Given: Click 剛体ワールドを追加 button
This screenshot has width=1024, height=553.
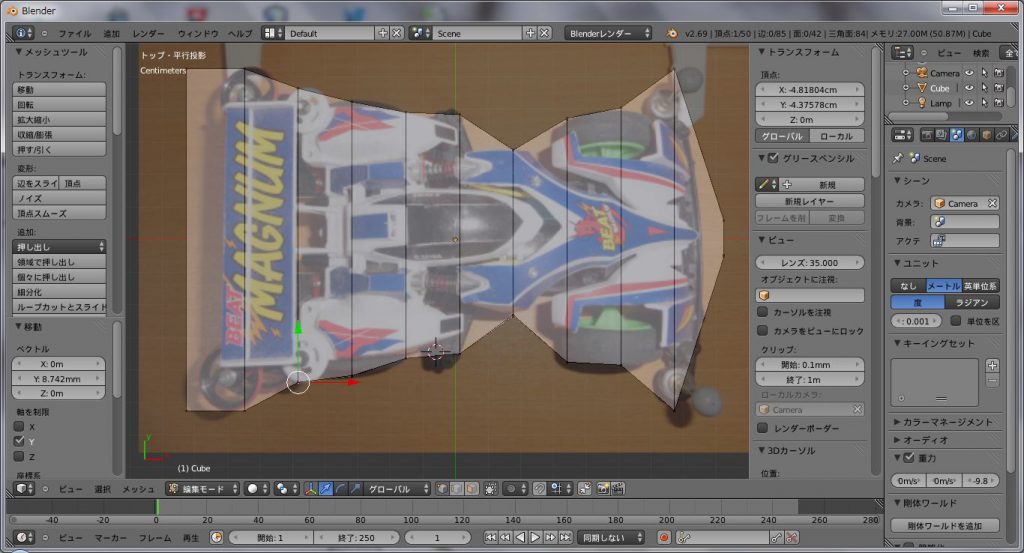Looking at the screenshot, I should [x=945, y=526].
